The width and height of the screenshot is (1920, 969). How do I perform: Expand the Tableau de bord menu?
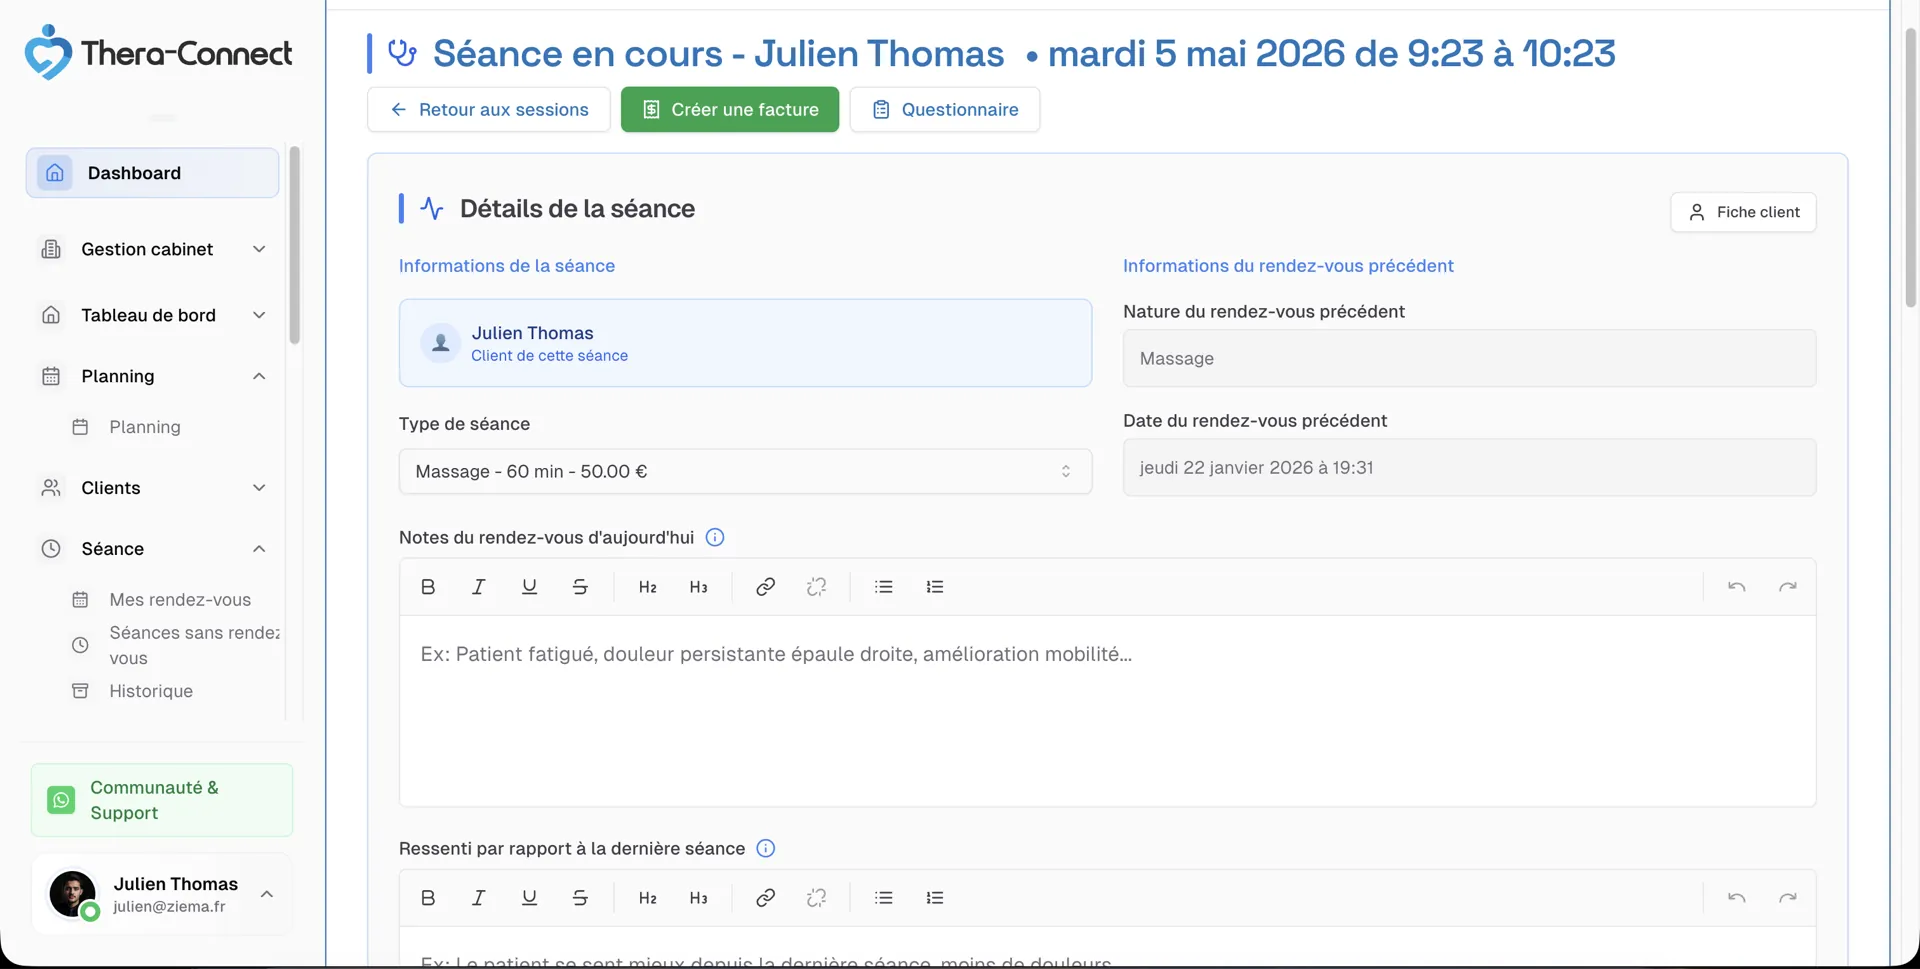152,315
